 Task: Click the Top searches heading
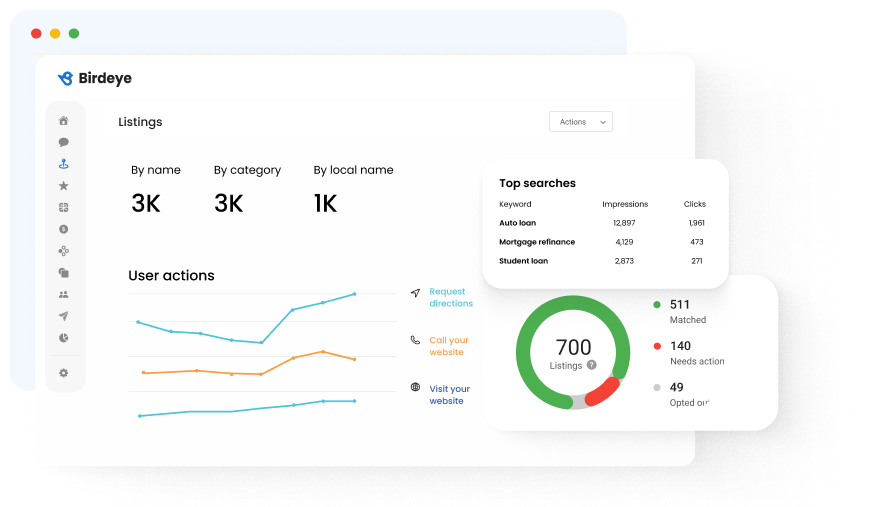[x=537, y=183]
